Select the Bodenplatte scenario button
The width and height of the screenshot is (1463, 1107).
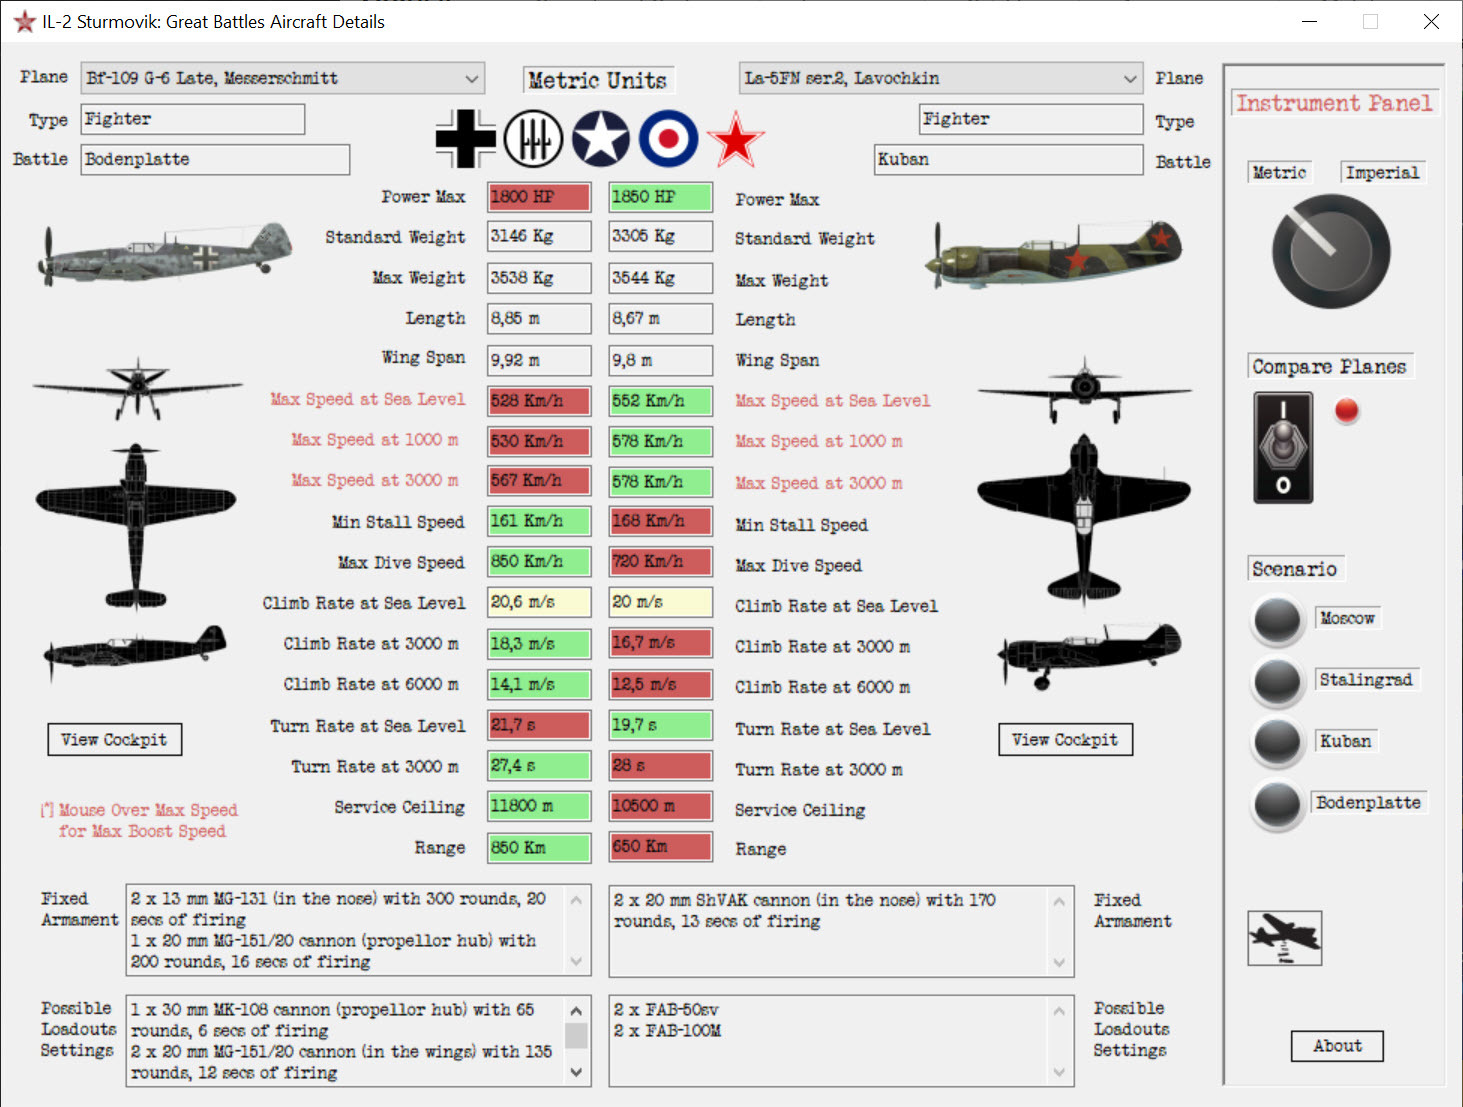[1277, 804]
